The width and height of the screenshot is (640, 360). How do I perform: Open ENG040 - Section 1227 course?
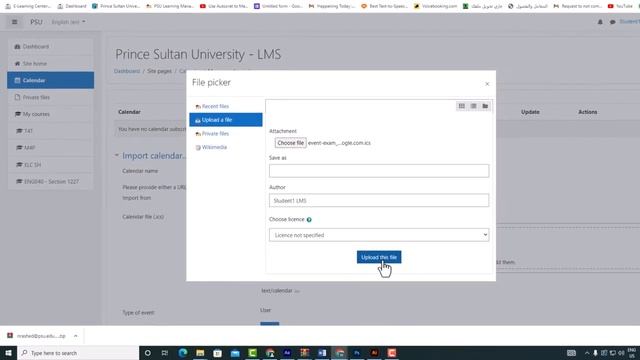[x=51, y=181]
